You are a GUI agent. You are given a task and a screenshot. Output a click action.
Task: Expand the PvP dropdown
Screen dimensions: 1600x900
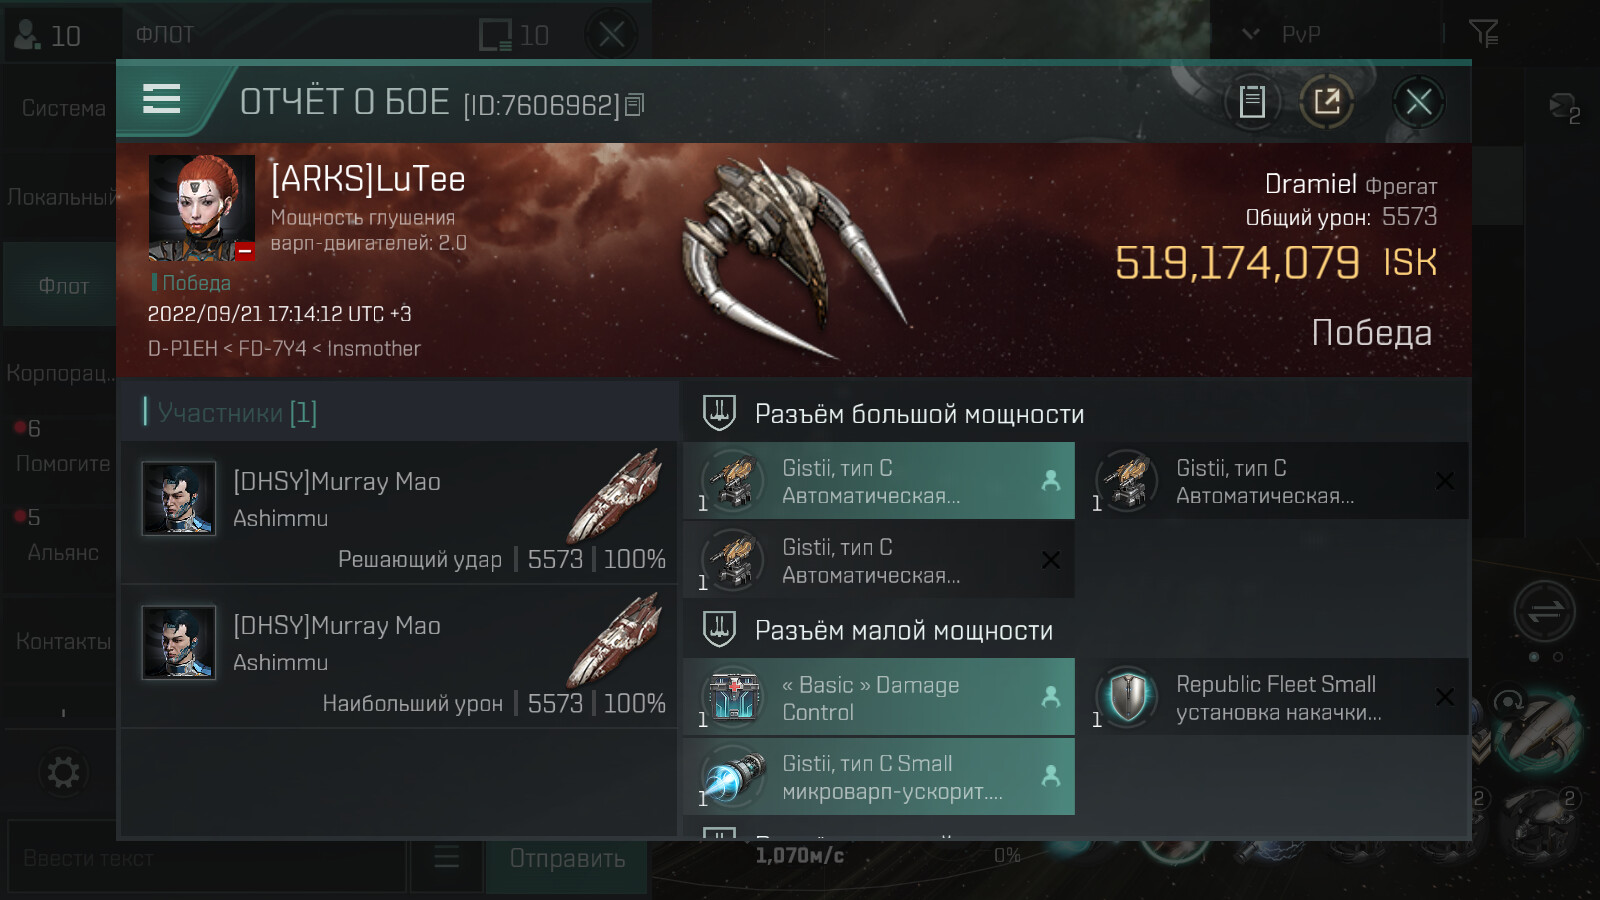click(x=1281, y=34)
